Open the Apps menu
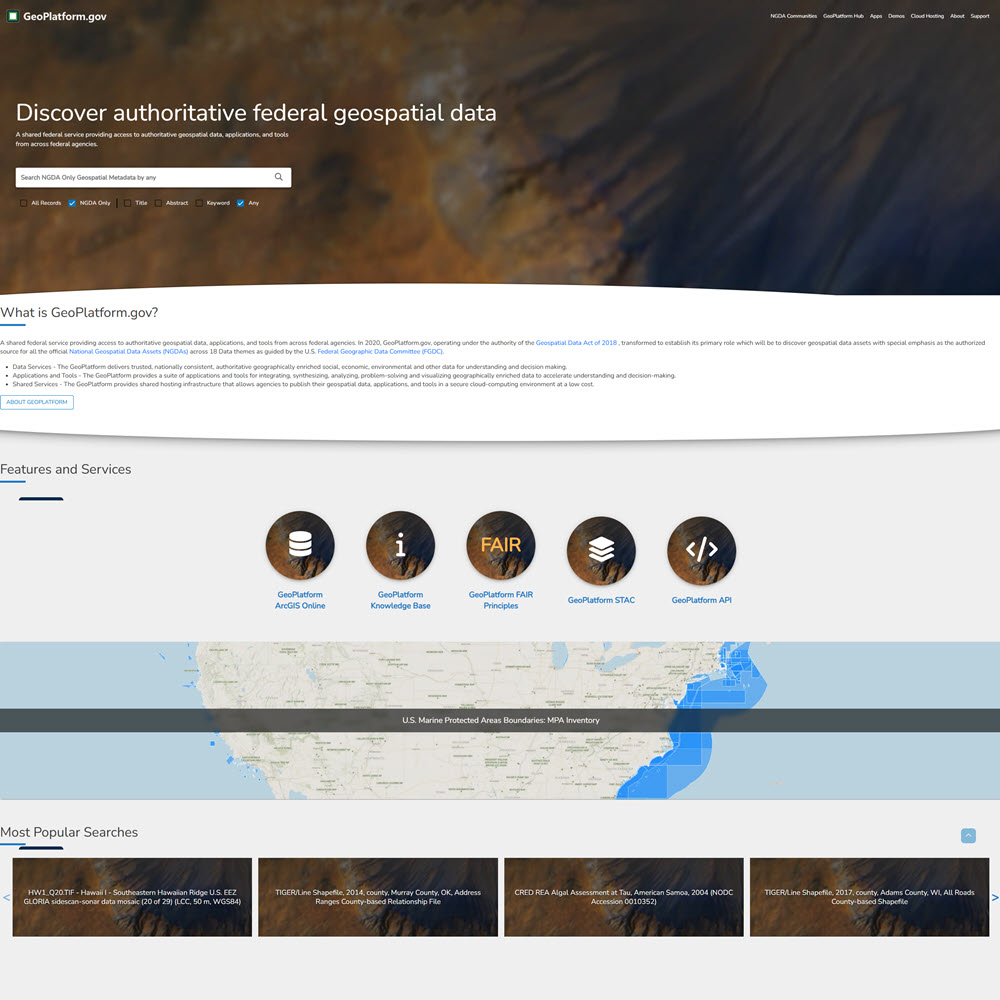Image resolution: width=1000 pixels, height=1000 pixels. click(876, 16)
